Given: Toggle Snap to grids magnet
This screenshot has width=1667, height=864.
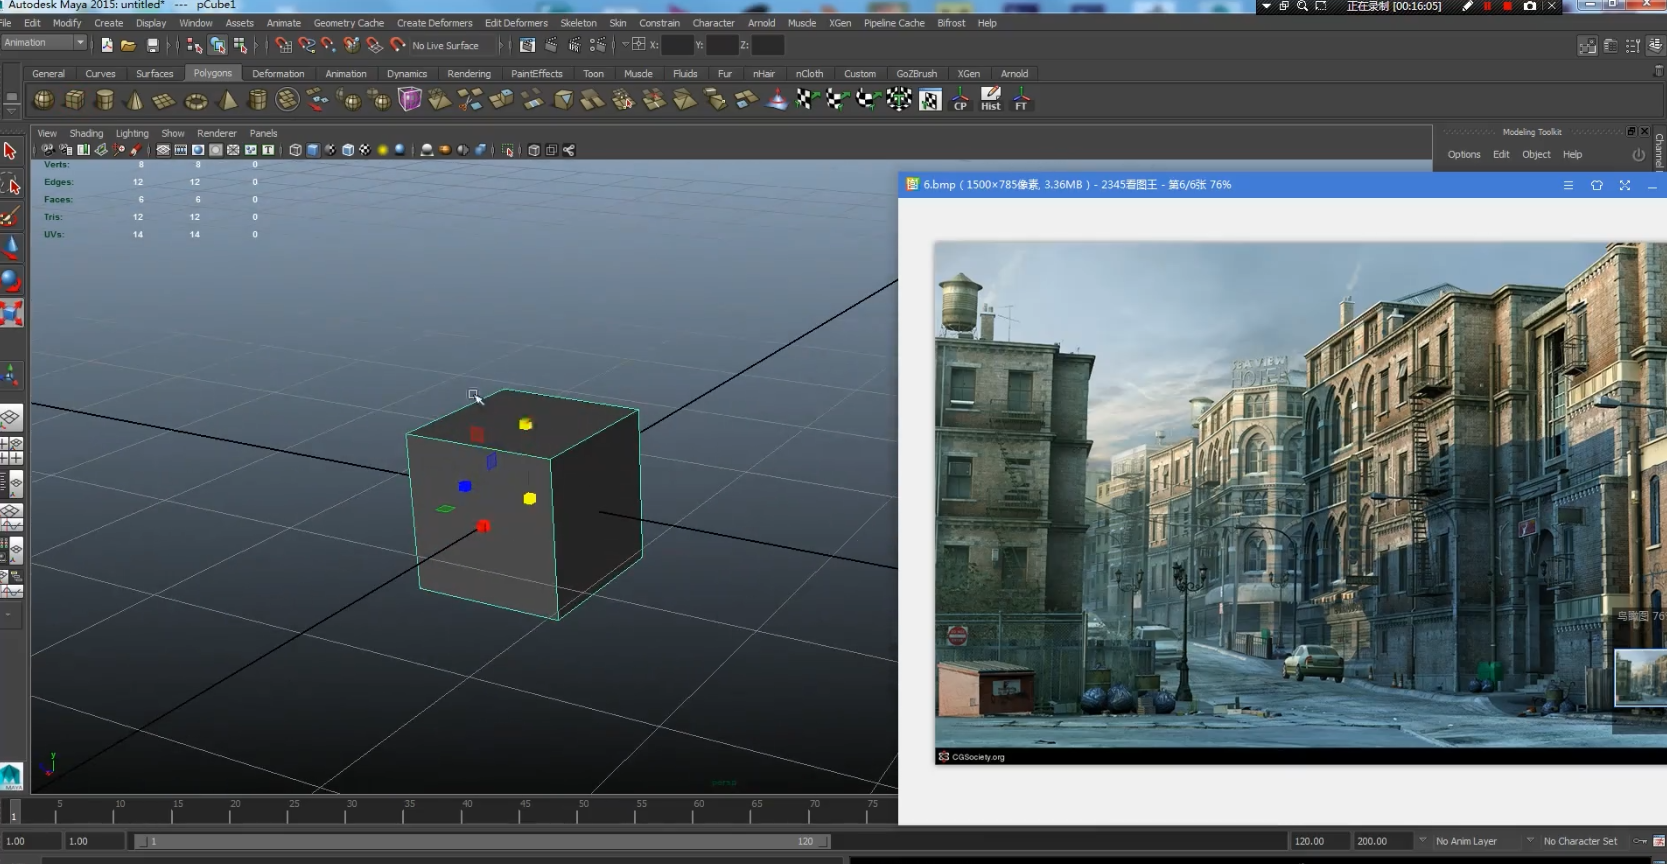Looking at the screenshot, I should point(283,45).
